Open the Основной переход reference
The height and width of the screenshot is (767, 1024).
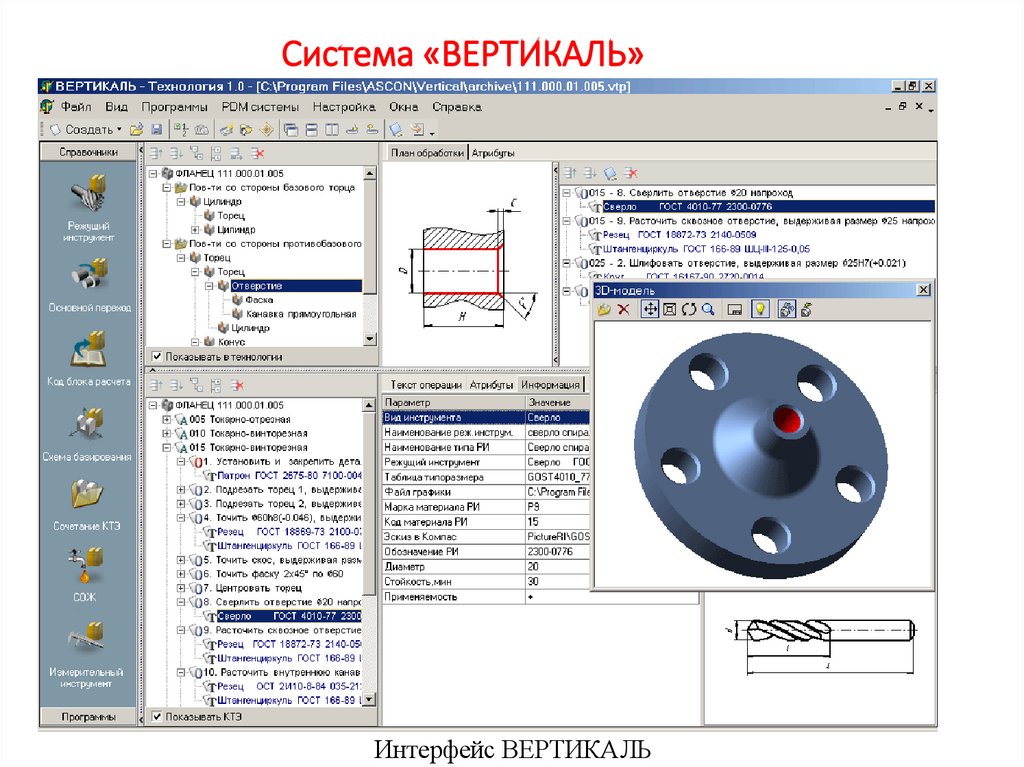(89, 285)
